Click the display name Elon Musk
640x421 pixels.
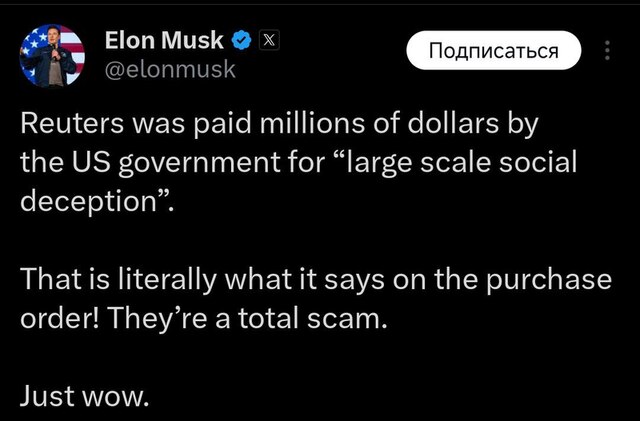165,41
